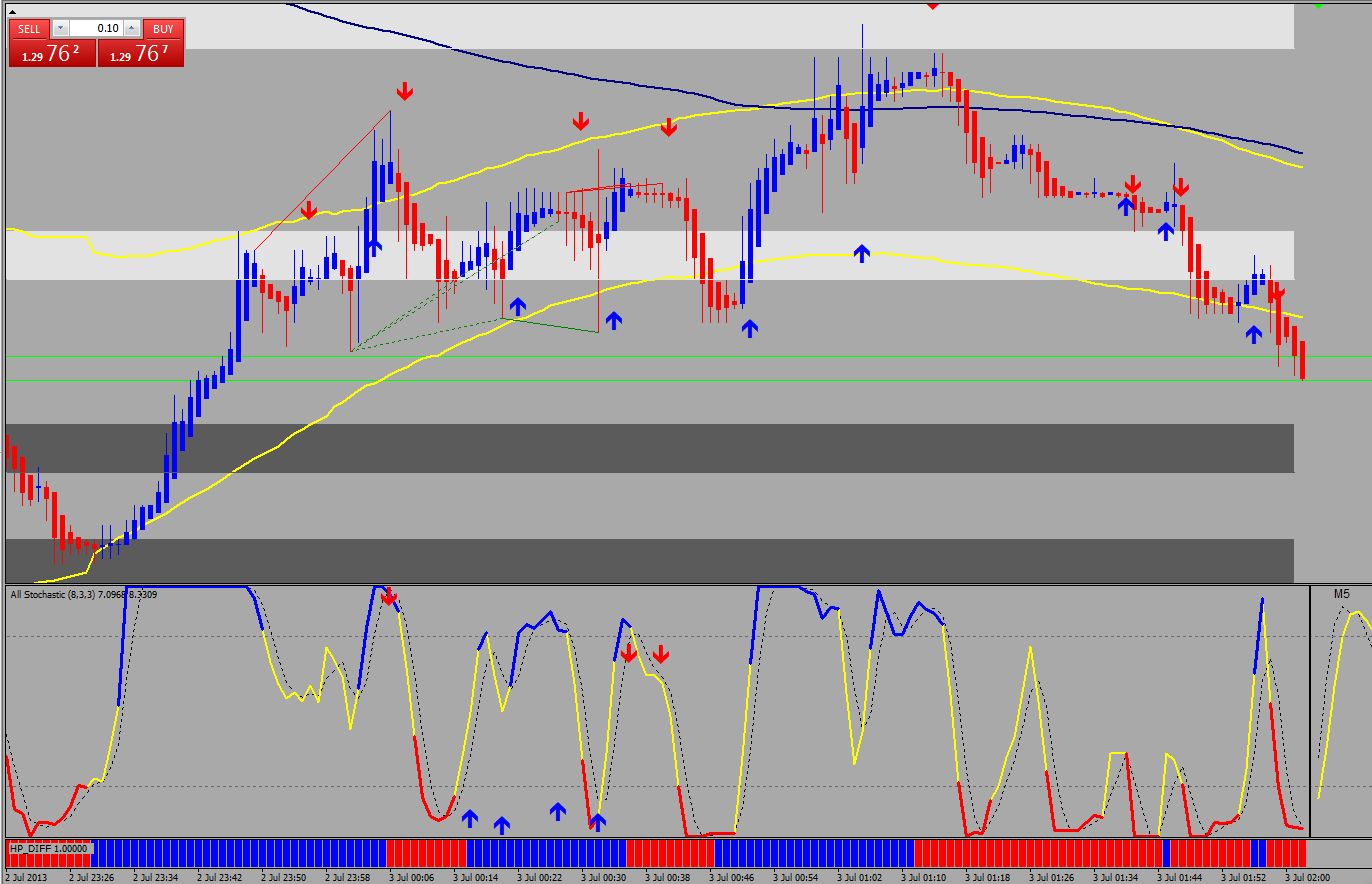Click the 2 Jul 2013 date label

[x=24, y=877]
